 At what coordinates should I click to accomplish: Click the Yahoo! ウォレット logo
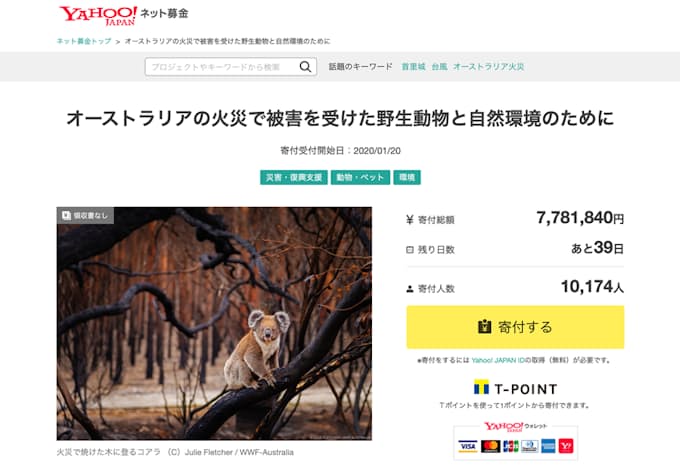[x=515, y=426]
